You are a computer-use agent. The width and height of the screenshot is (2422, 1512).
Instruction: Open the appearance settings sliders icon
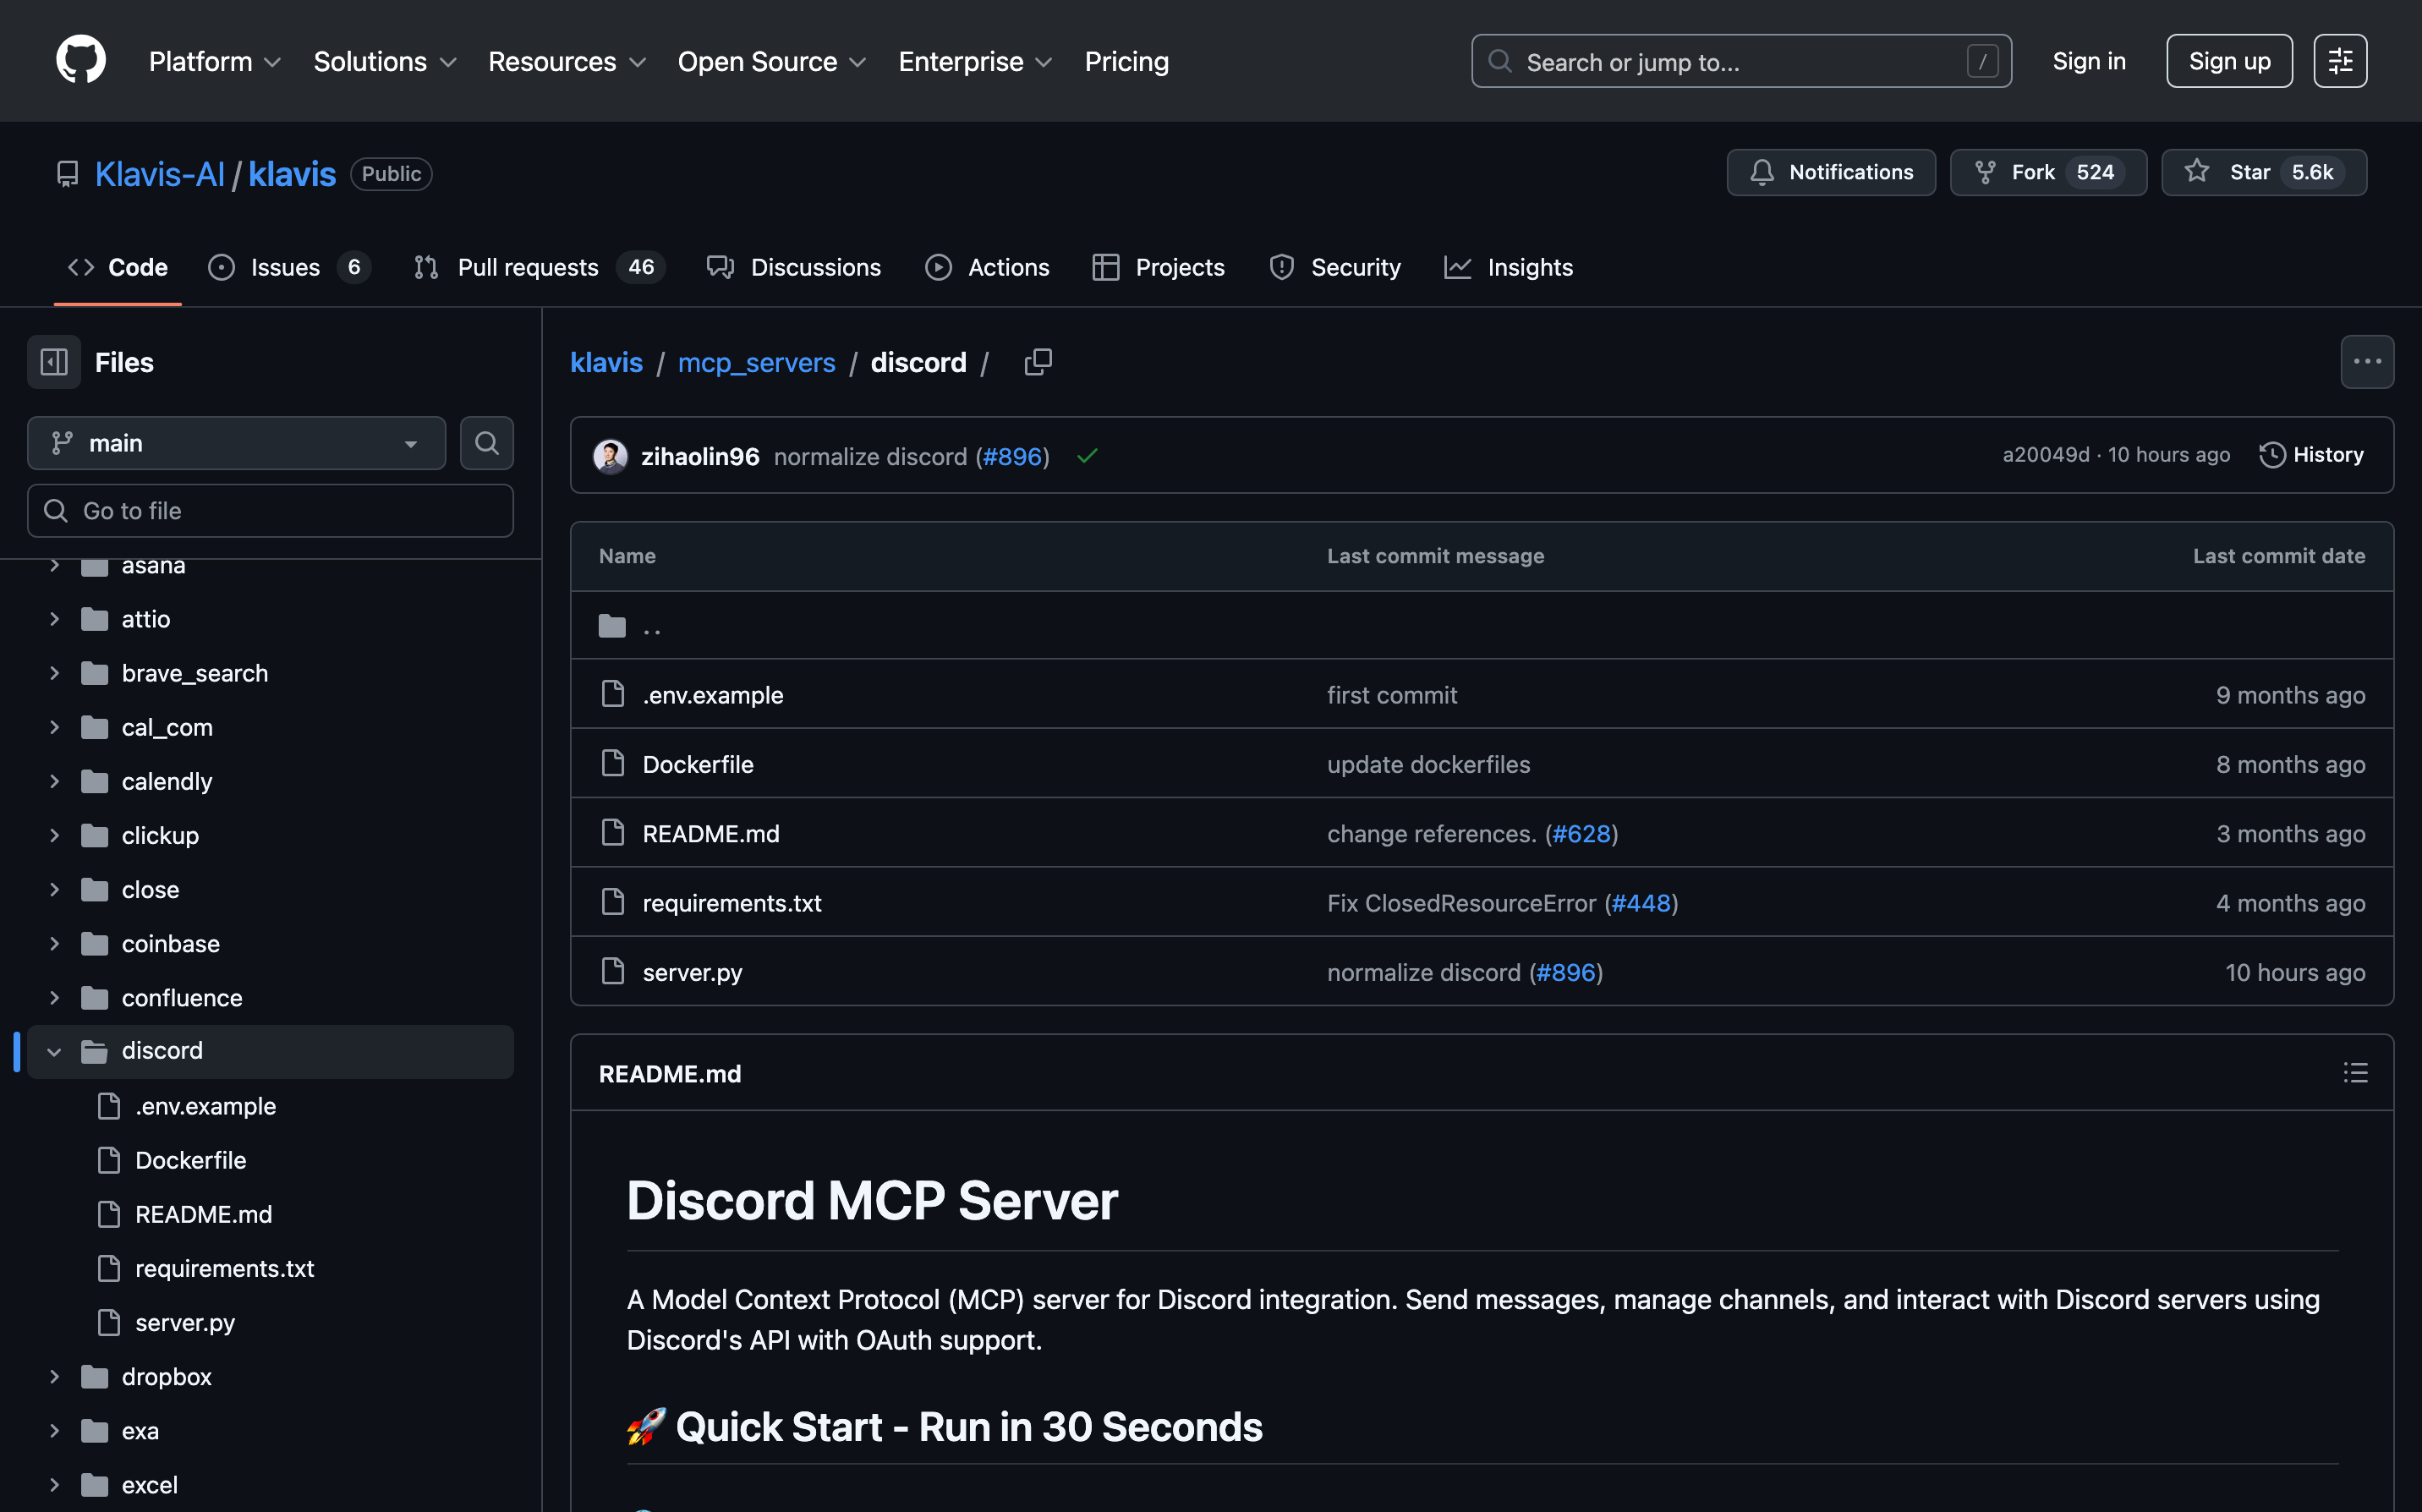(x=2339, y=61)
